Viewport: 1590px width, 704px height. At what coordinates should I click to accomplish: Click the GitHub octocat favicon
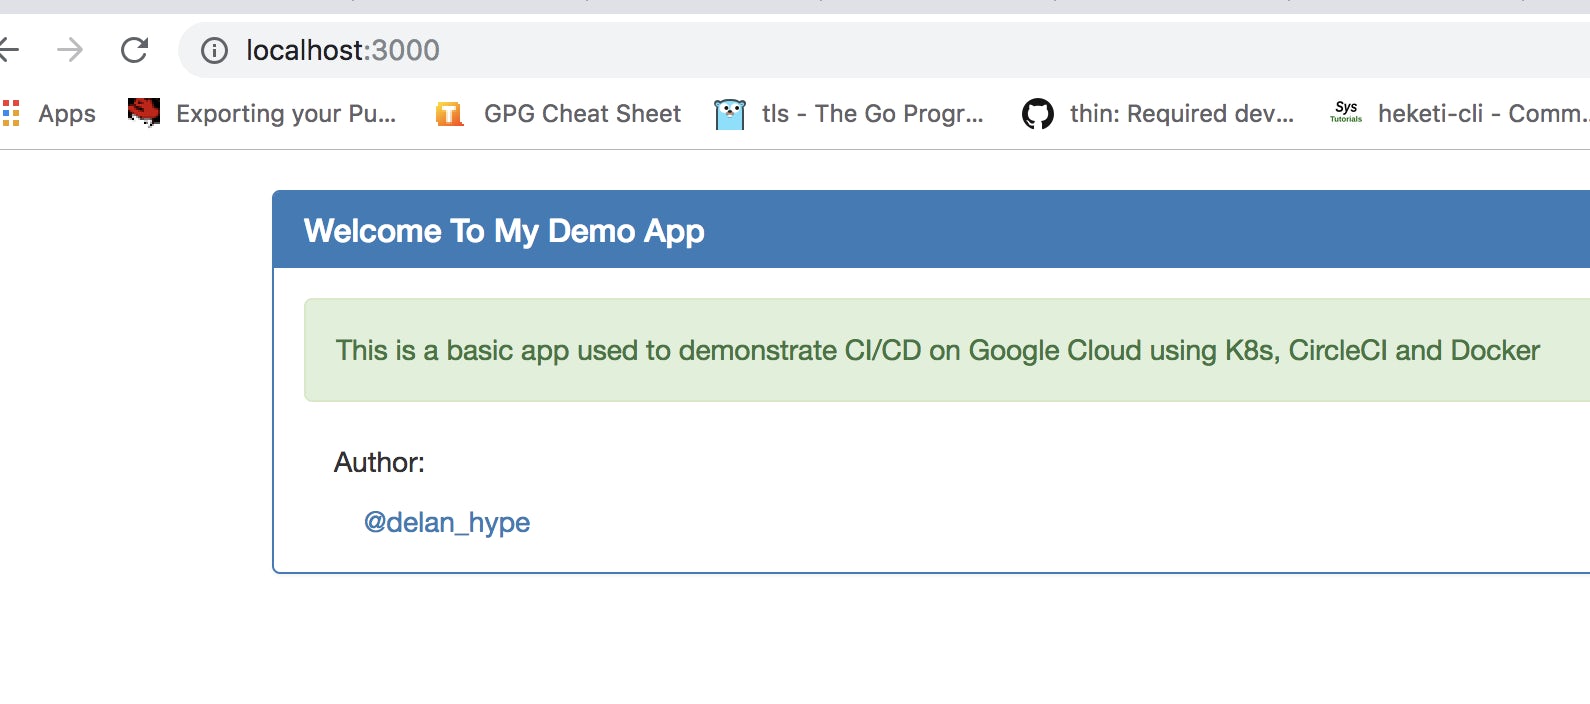(1038, 114)
